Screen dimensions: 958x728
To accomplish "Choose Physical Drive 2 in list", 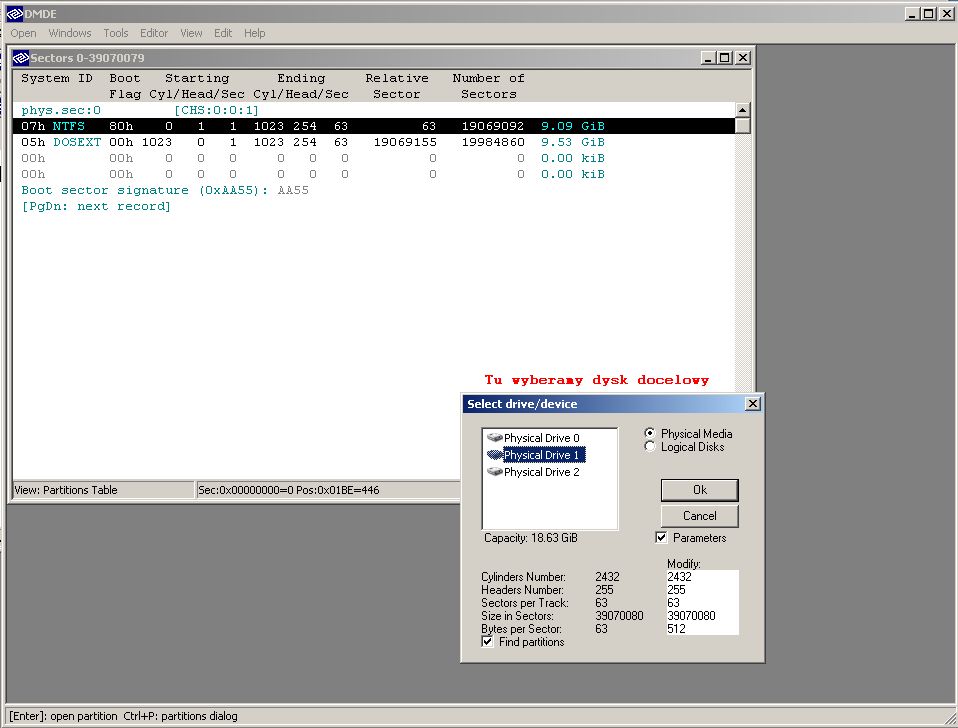I will click(x=541, y=472).
